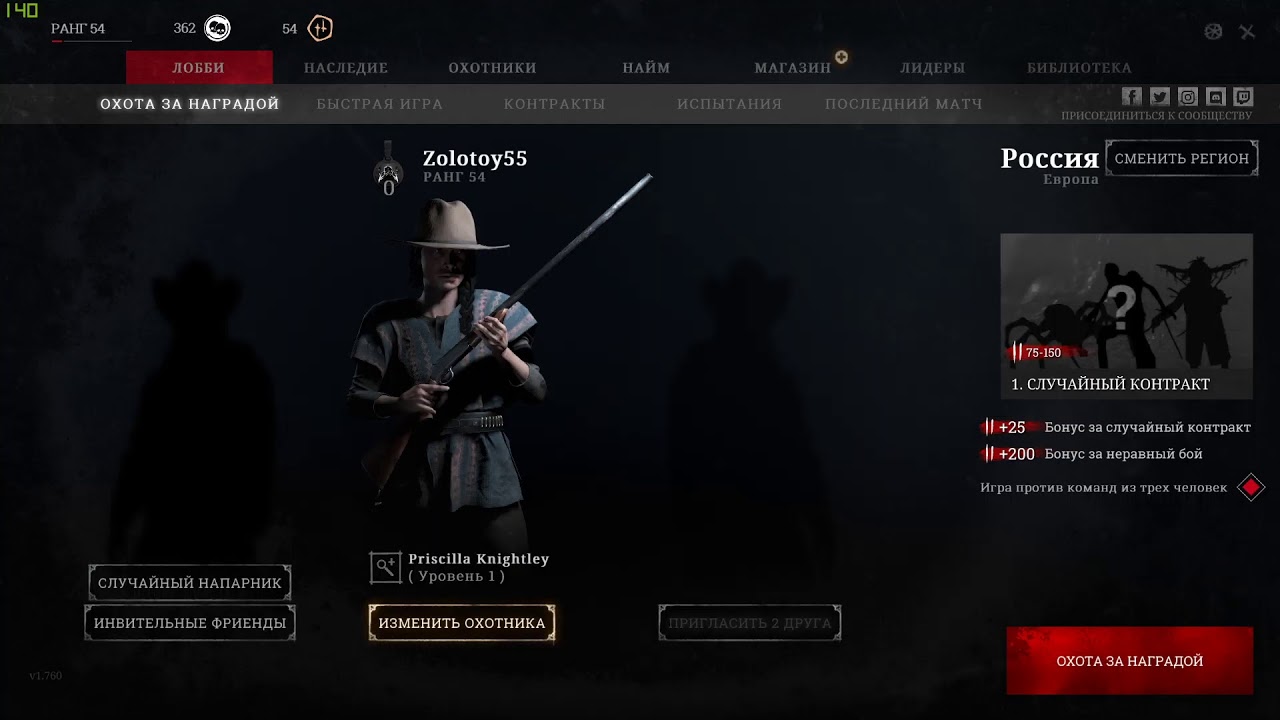Image resolution: width=1280 pixels, height=720 pixels.
Task: Click the Сменить регион button
Action: pyautogui.click(x=1182, y=158)
